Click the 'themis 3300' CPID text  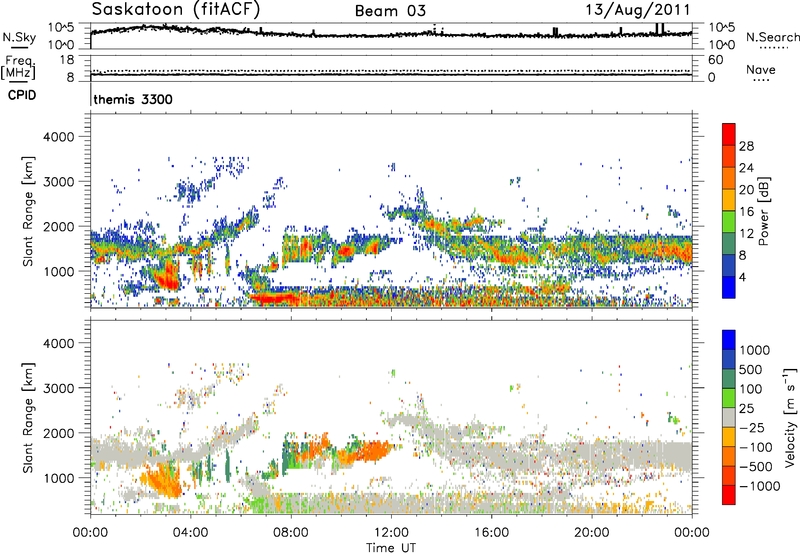point(133,99)
